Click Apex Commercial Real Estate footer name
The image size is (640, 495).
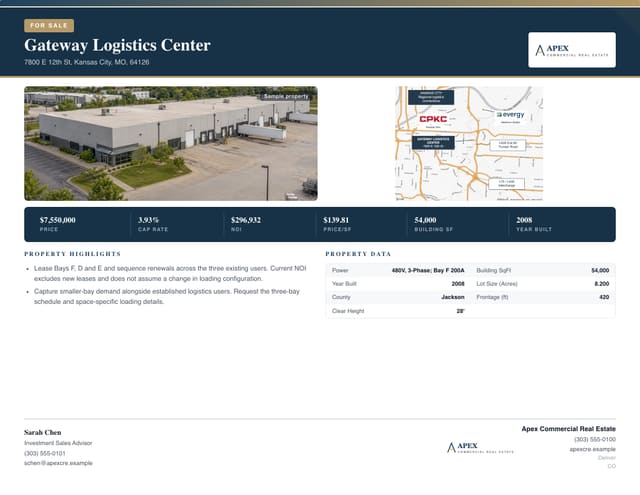click(x=569, y=429)
